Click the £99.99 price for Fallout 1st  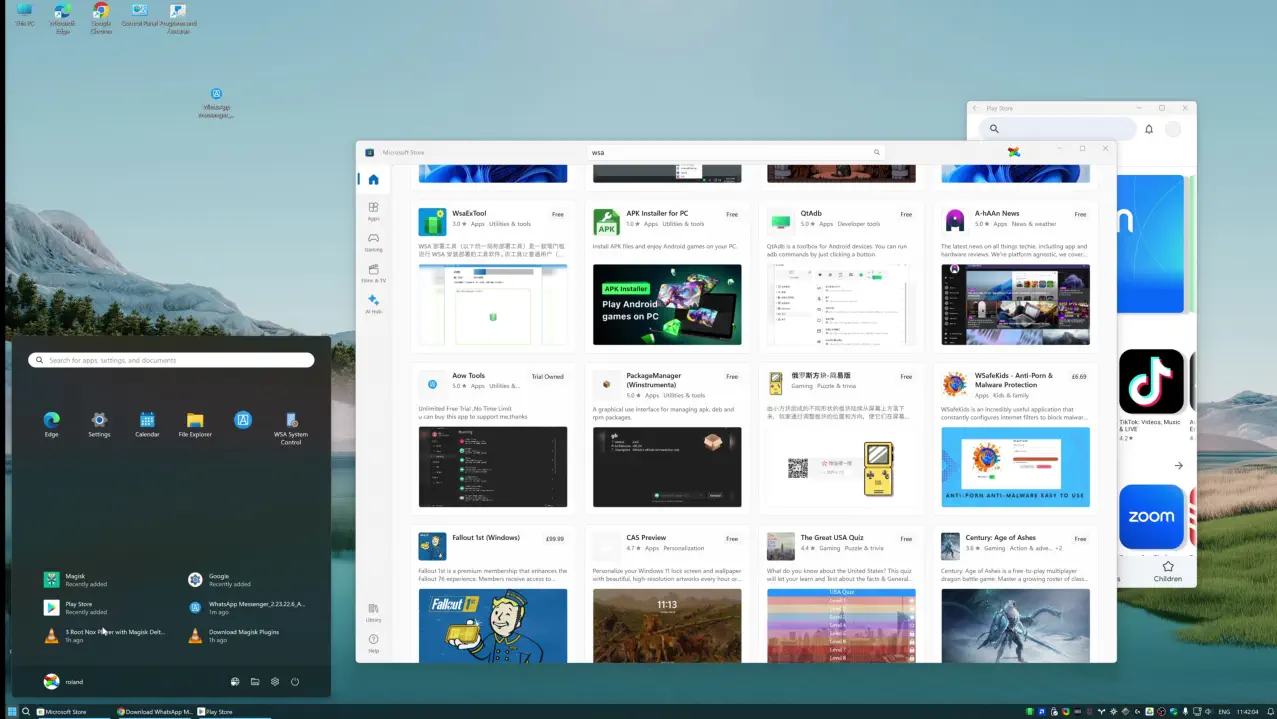pyautogui.click(x=554, y=538)
